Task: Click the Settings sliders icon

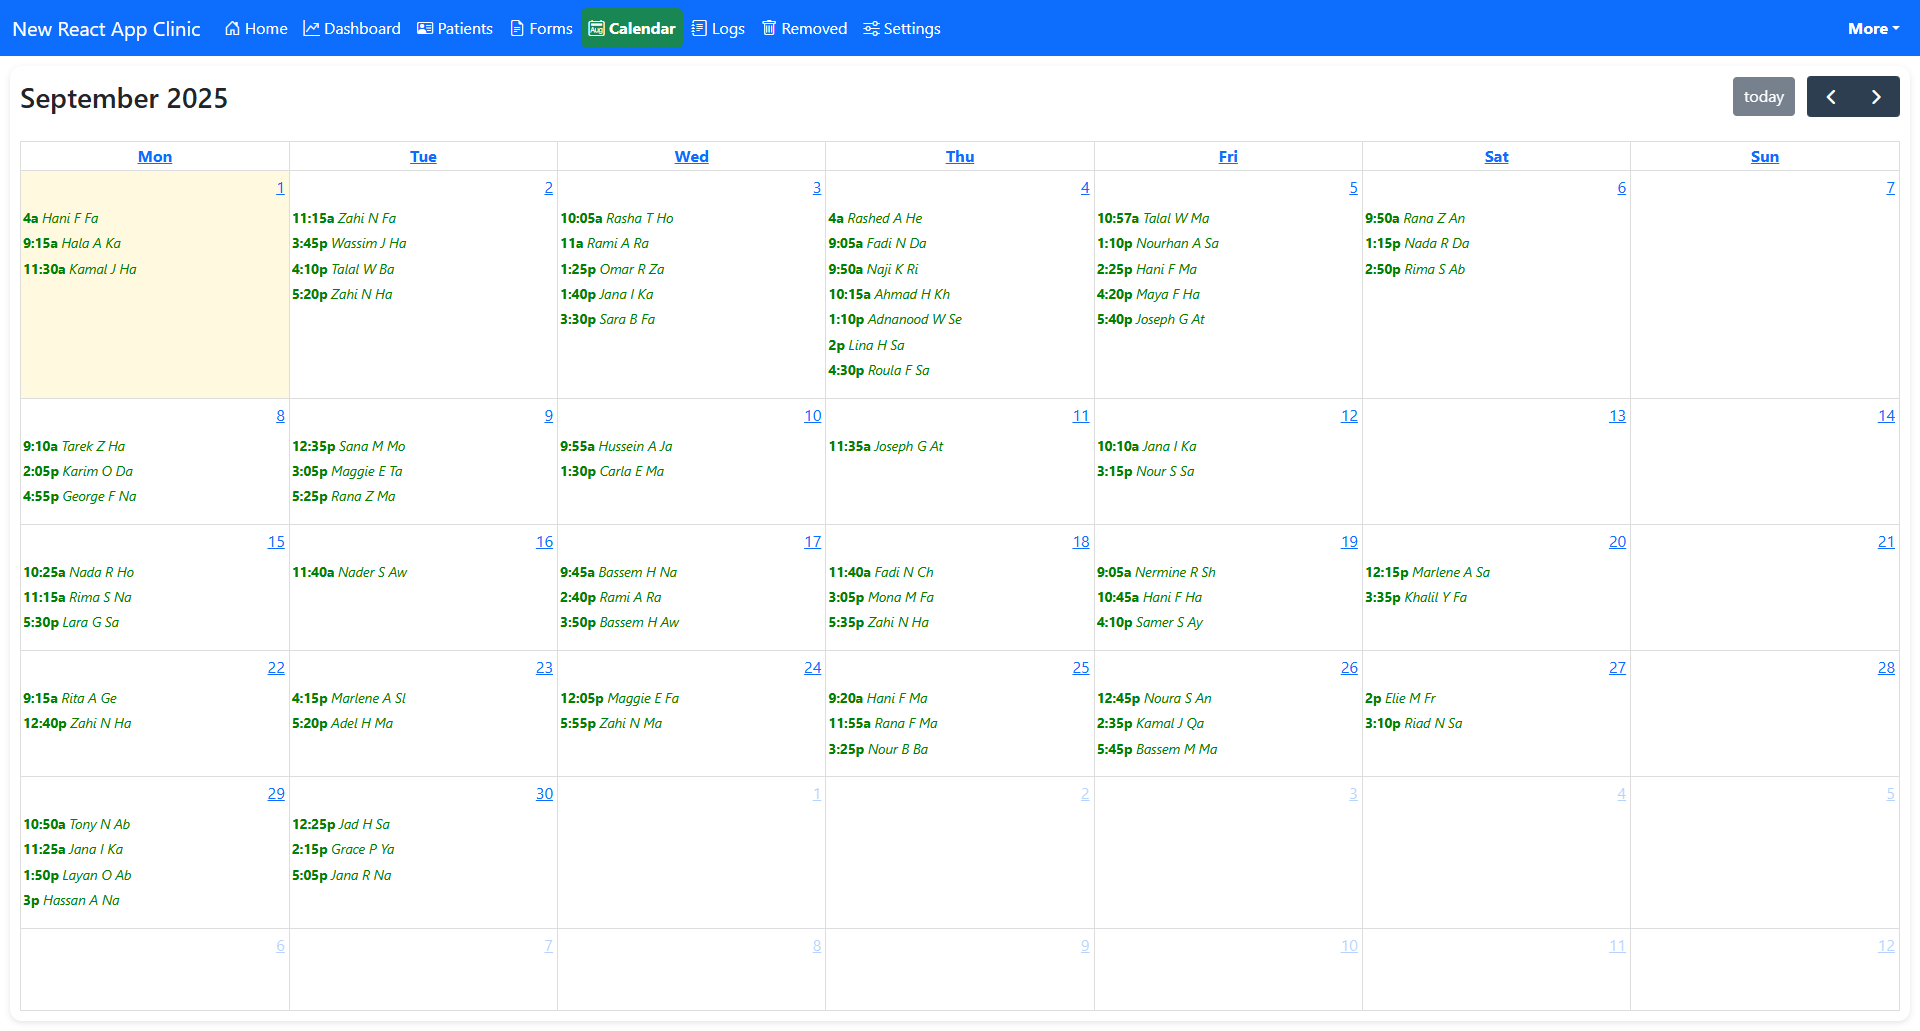Action: point(871,29)
